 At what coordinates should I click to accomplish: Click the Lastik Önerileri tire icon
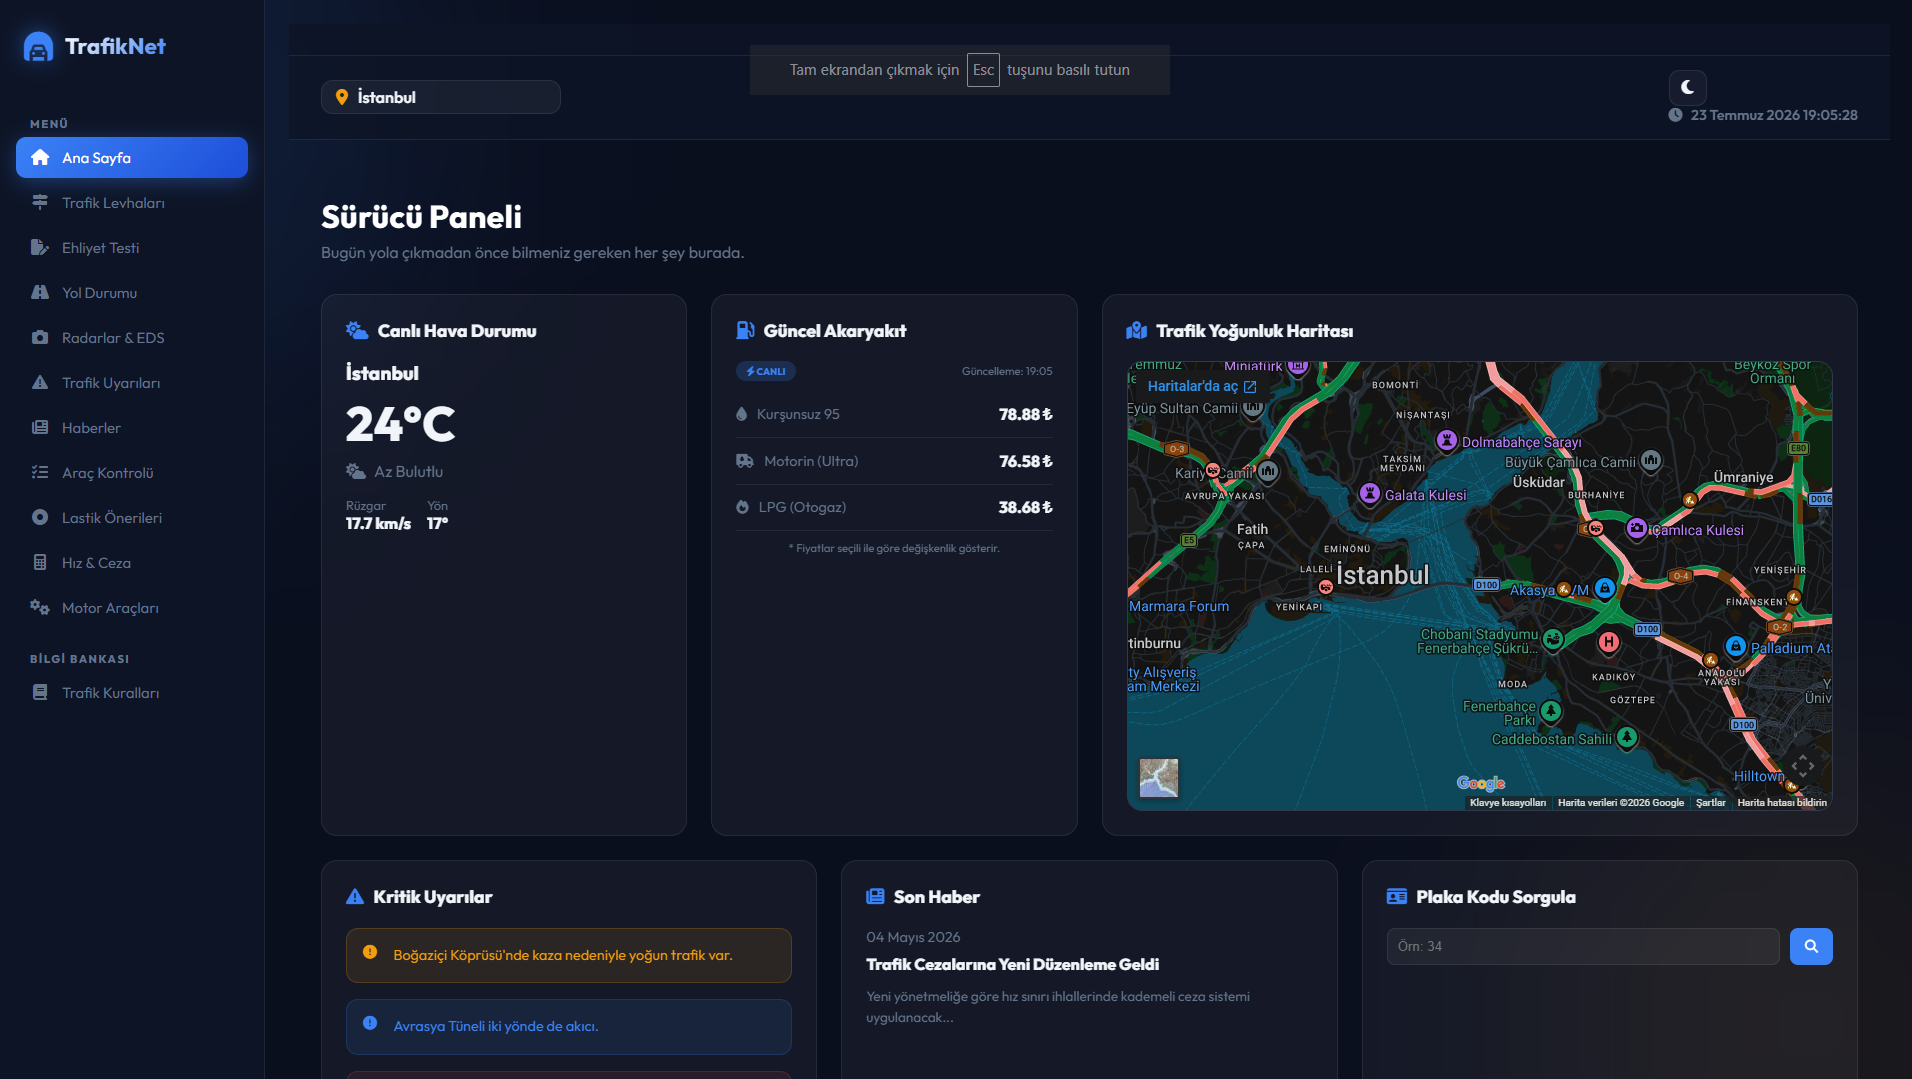pos(40,518)
